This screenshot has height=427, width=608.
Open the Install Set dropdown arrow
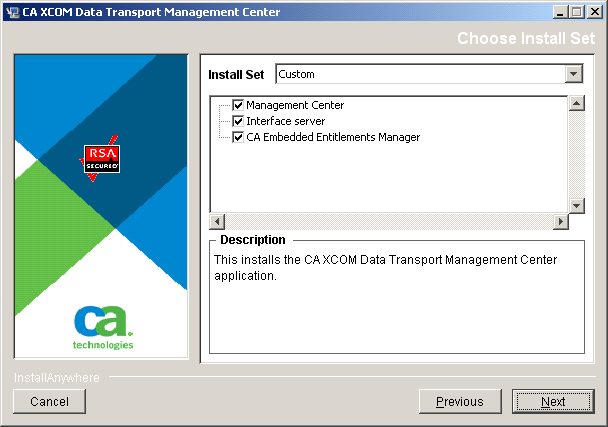click(x=573, y=74)
